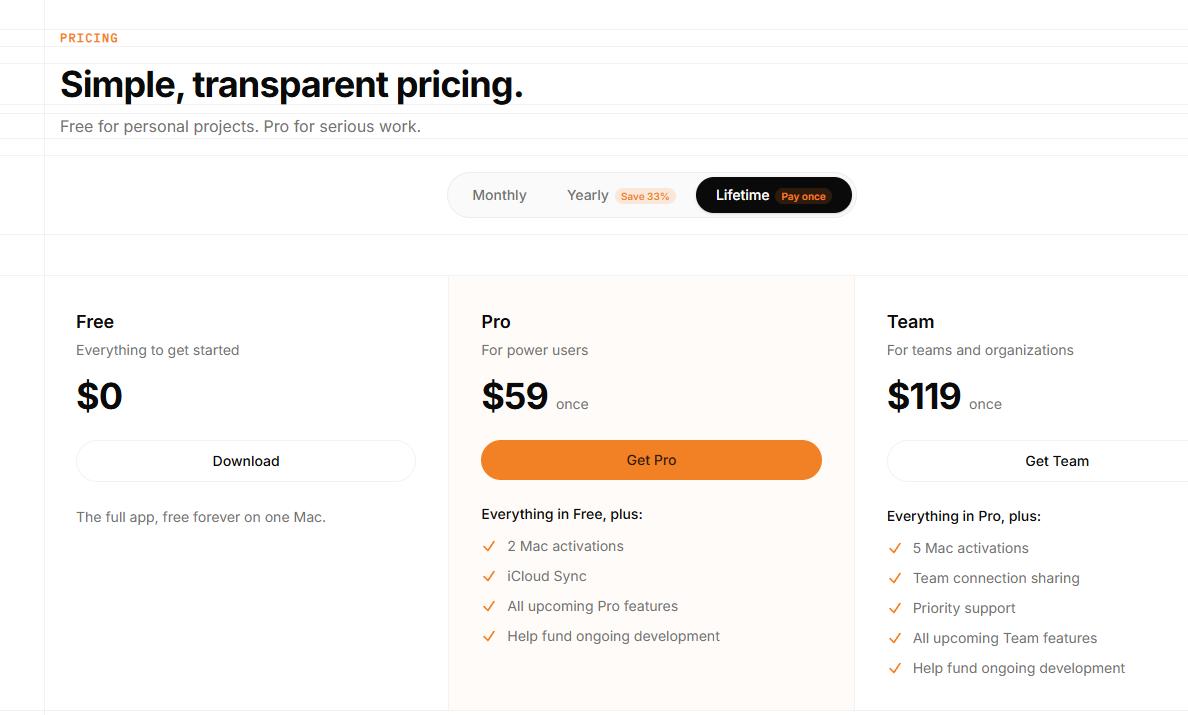This screenshot has height=715, width=1188.
Task: Click checkmark next to 5 Mac activations
Action: (x=895, y=548)
